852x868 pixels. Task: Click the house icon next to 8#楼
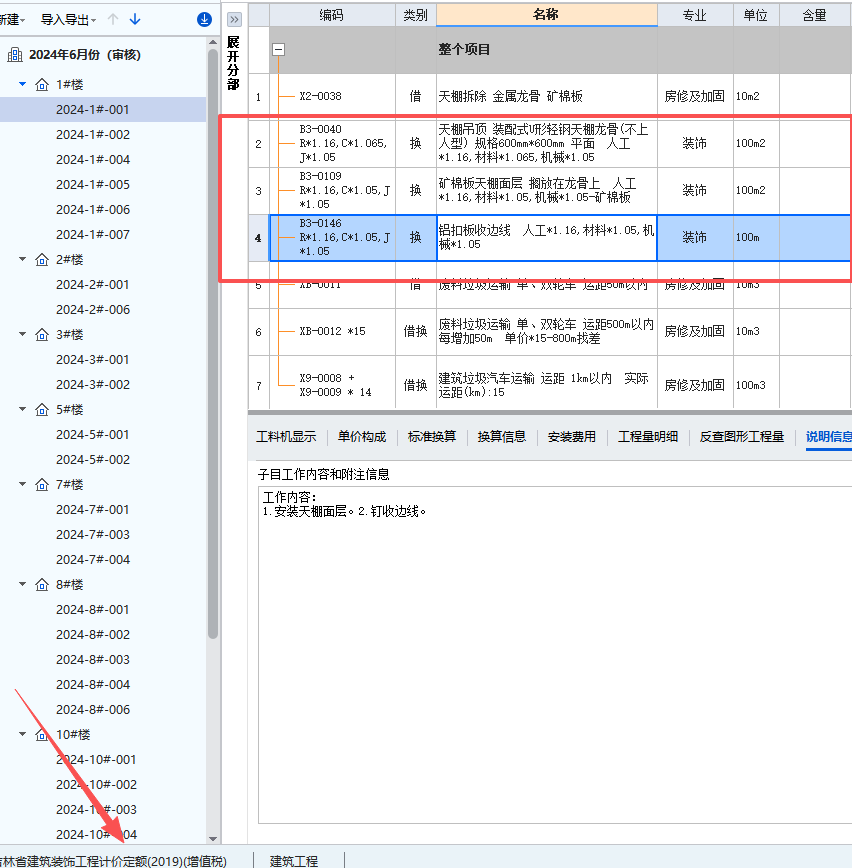[42, 584]
